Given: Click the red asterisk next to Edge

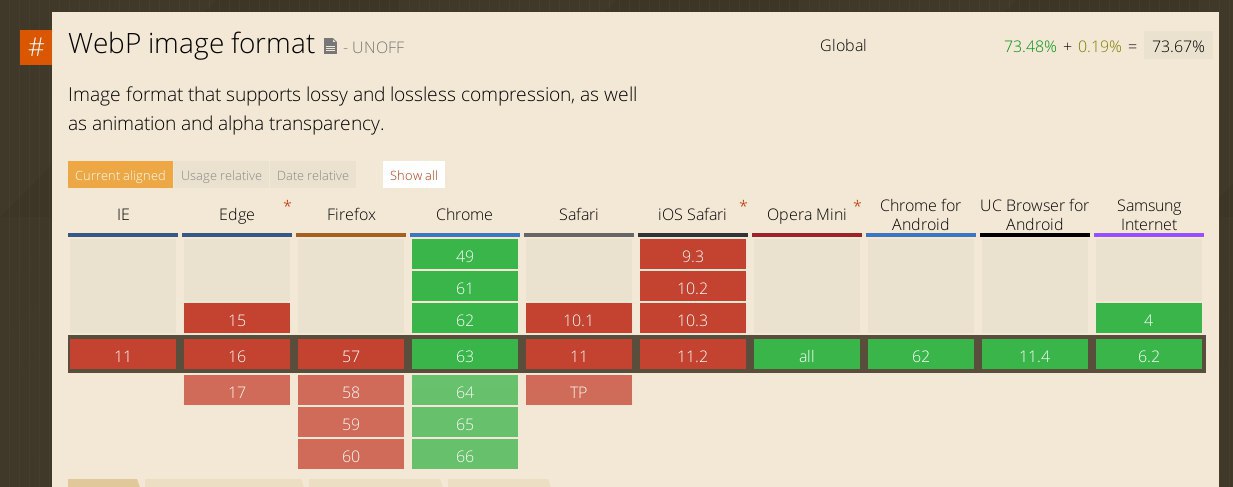Looking at the screenshot, I should [288, 205].
